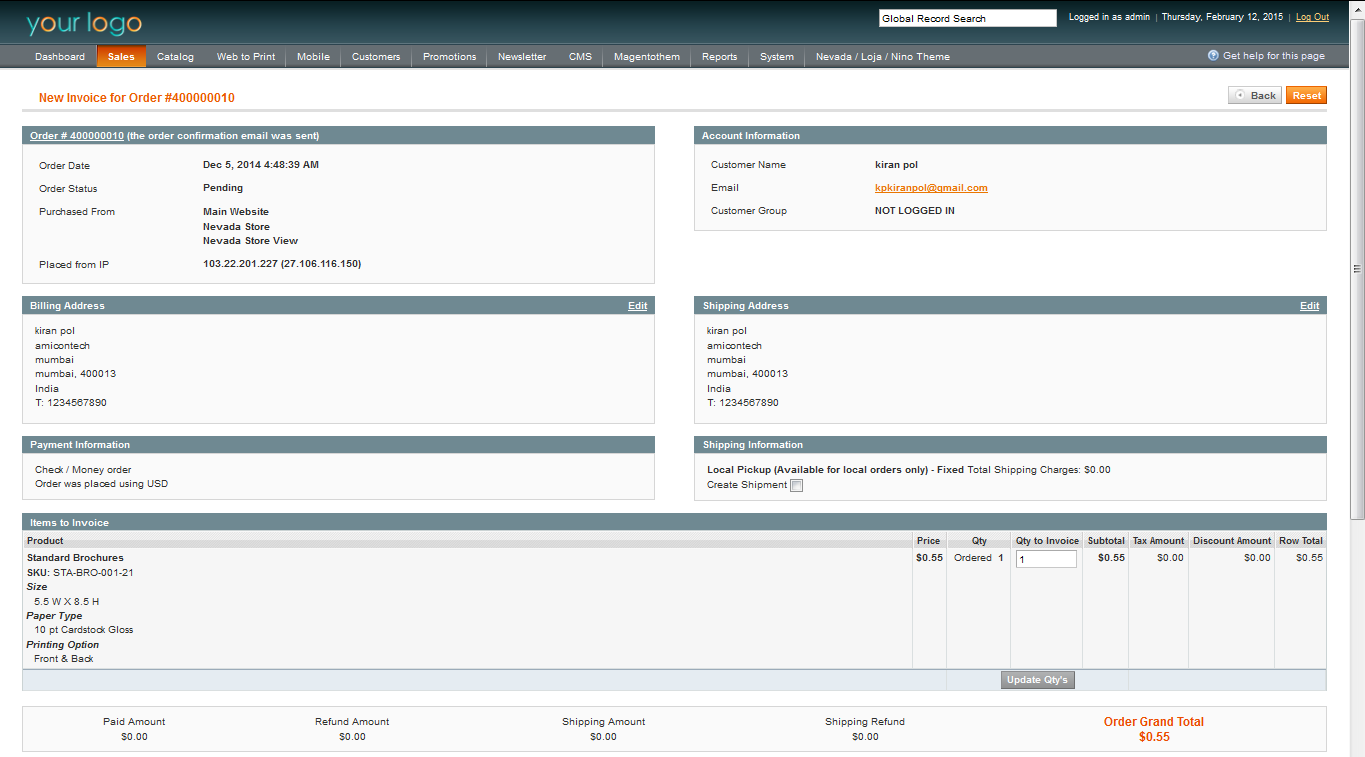This screenshot has height=757, width=1365.
Task: Click the 'New Invoice for Order #400000010' heading
Action: [x=137, y=98]
